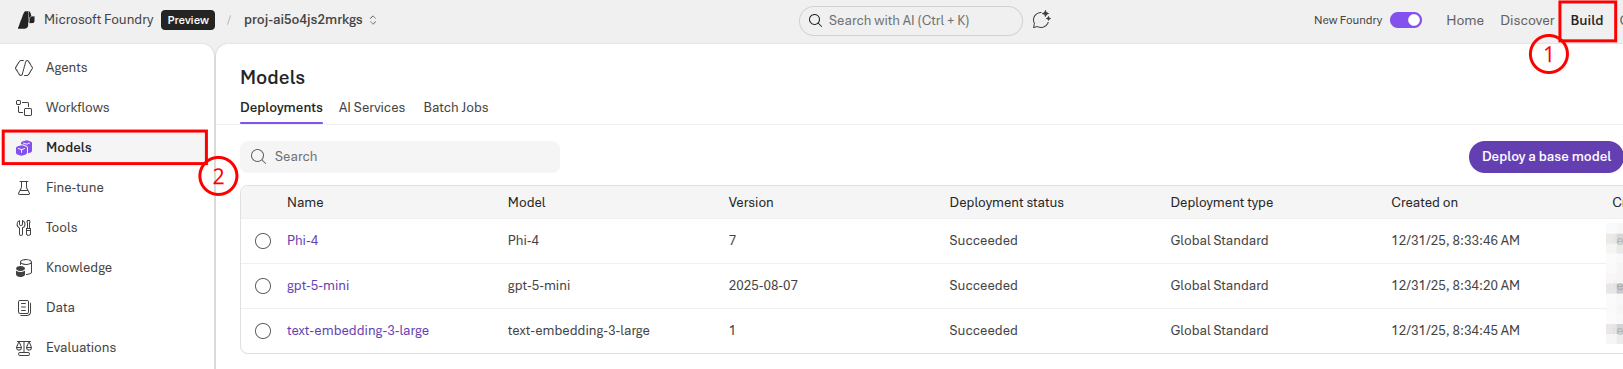
Task: Click the Tools icon in sidebar
Action: coord(24,227)
